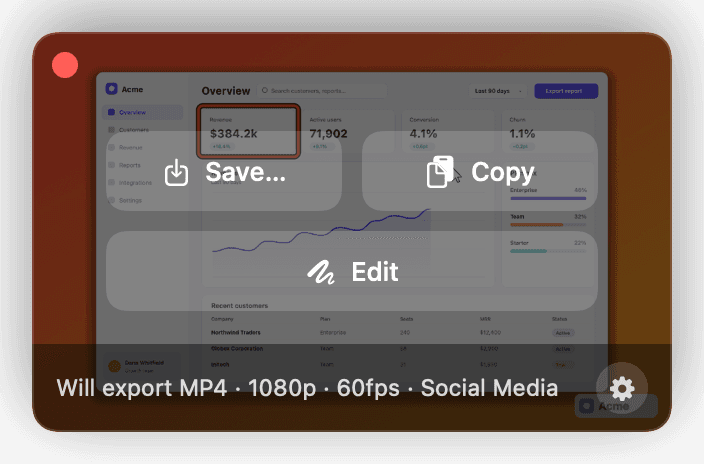The width and height of the screenshot is (704, 464).
Task: Click "Will export MP4 · 1080p · 60fps" text
Action: [x=228, y=388]
